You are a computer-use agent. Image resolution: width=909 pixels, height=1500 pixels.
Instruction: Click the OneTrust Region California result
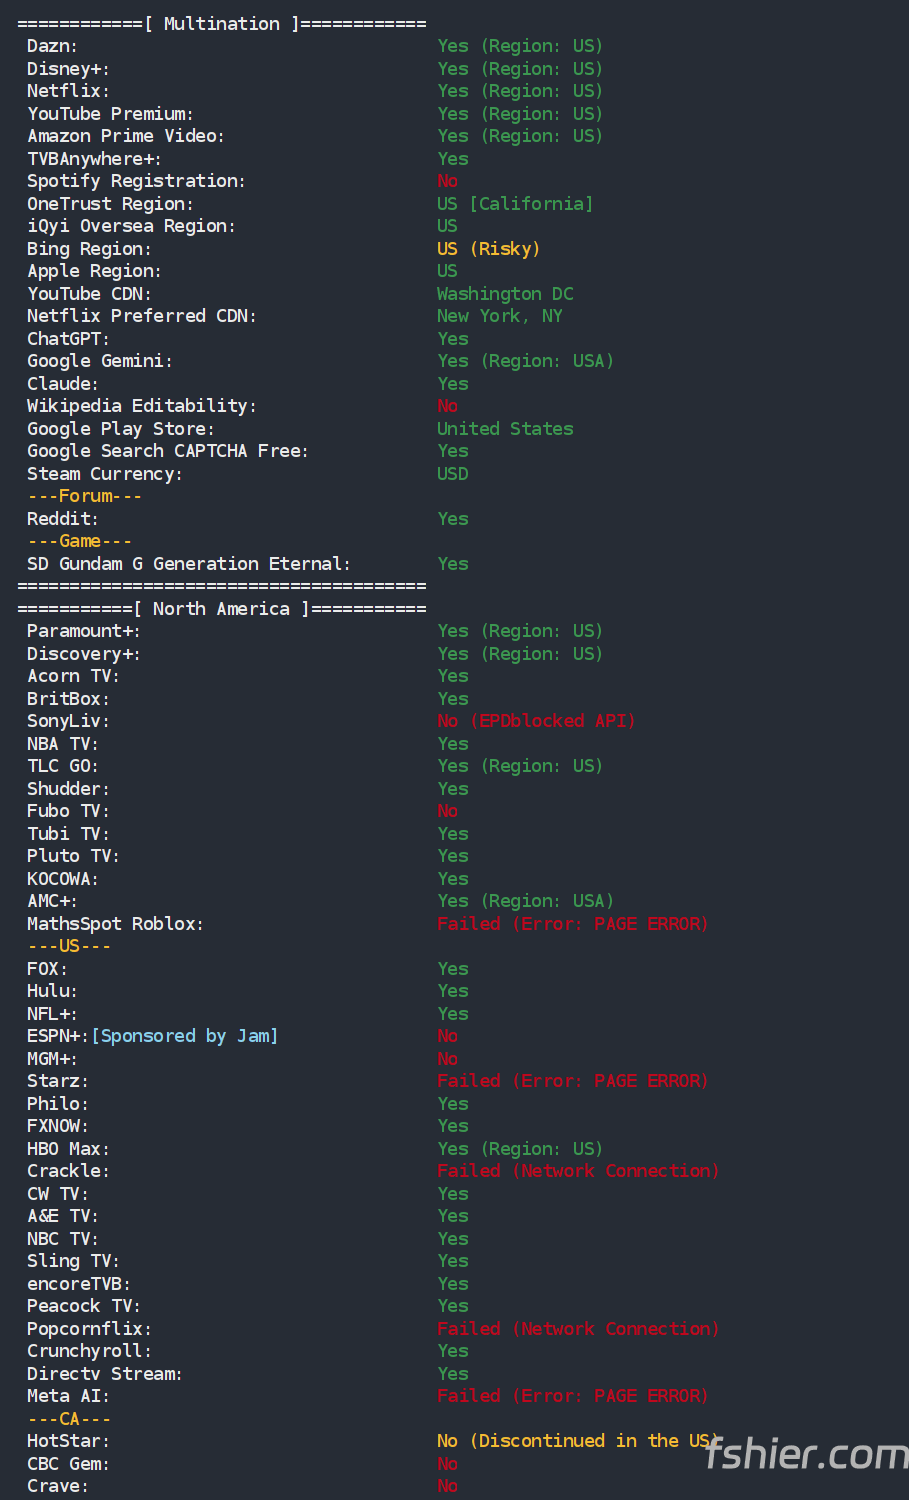(515, 204)
